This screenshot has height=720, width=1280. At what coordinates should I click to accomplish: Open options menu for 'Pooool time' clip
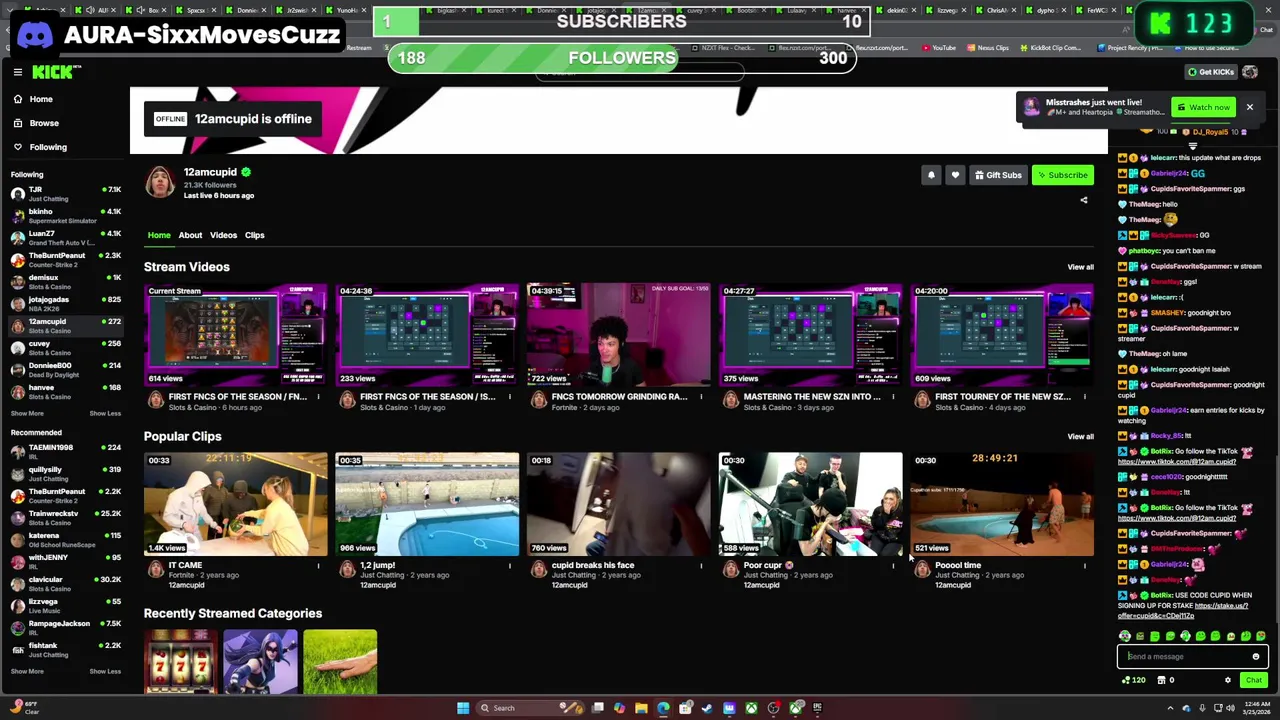[x=1085, y=566]
